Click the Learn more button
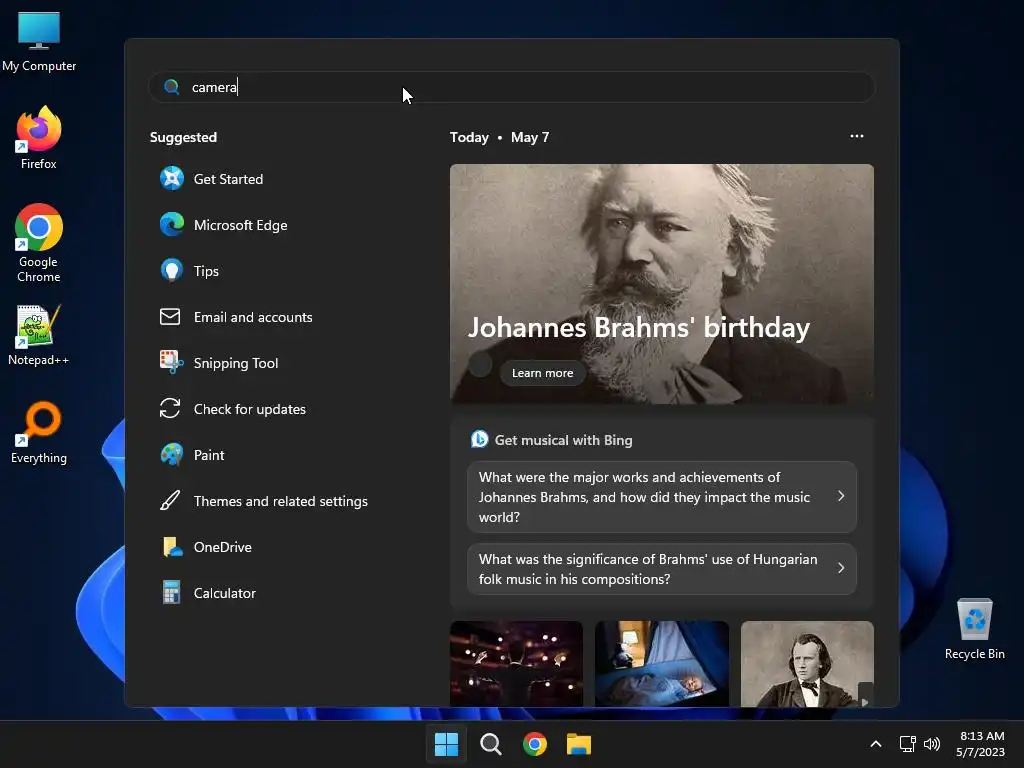Screen dimensions: 1024x768 542,373
